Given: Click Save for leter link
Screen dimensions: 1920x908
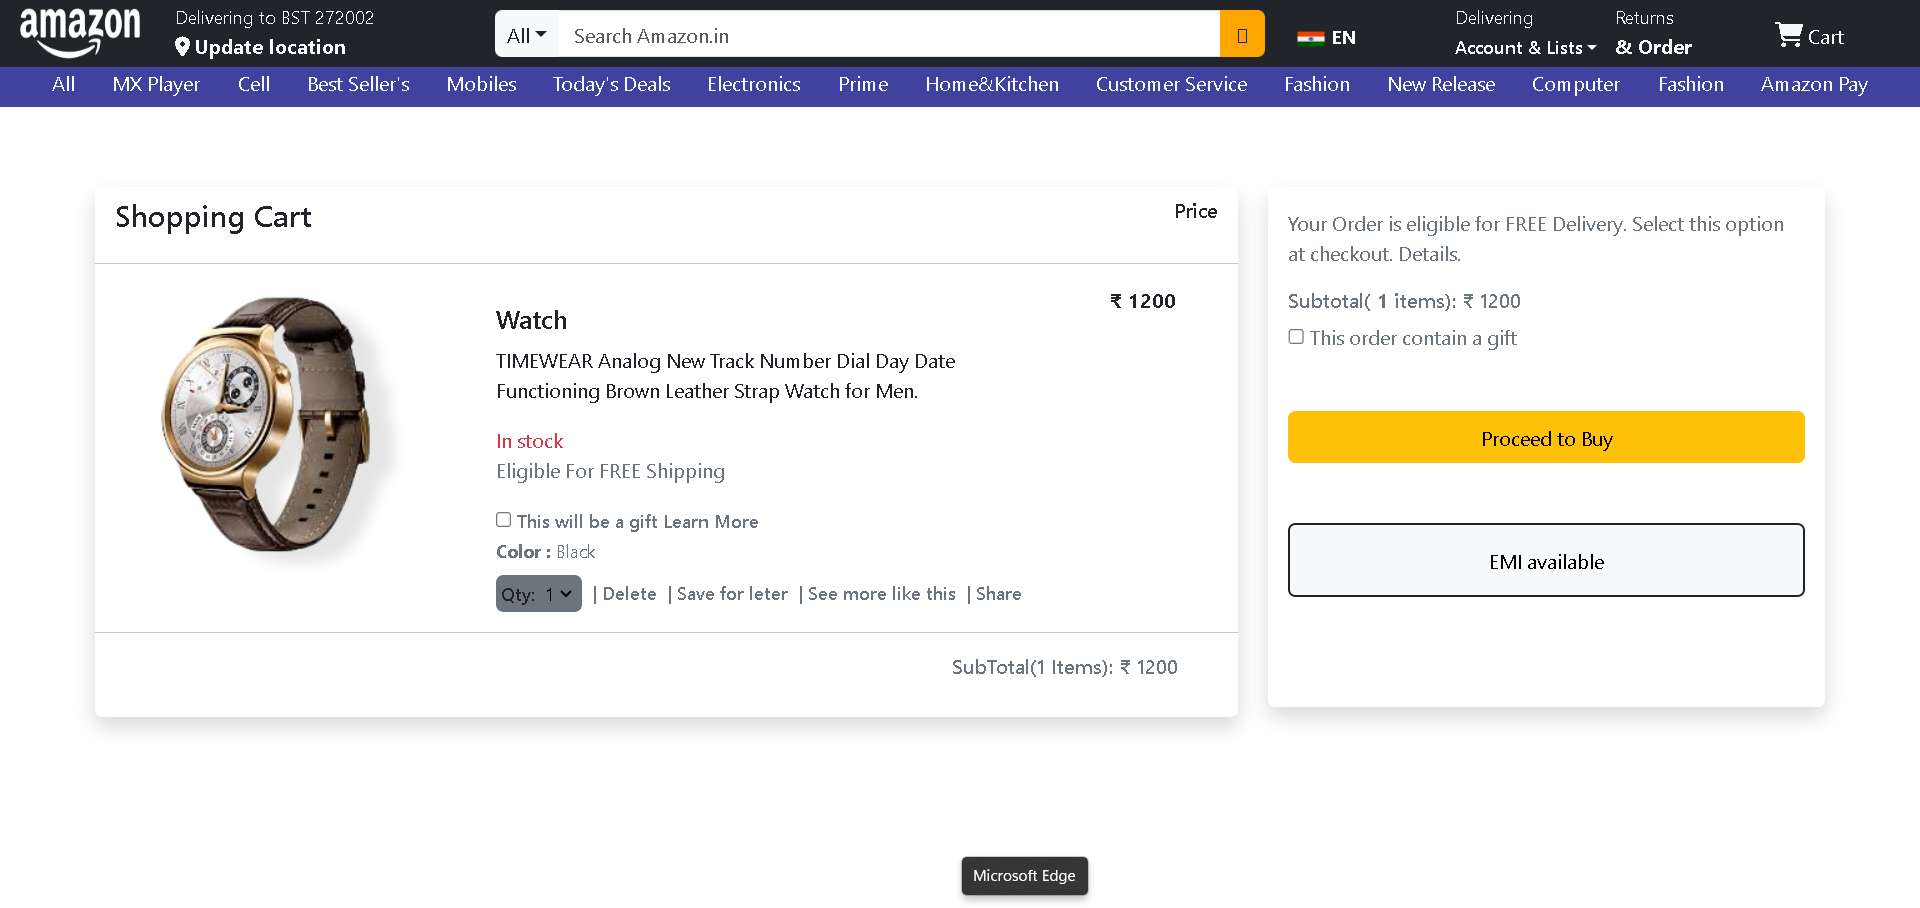Looking at the screenshot, I should click(732, 594).
